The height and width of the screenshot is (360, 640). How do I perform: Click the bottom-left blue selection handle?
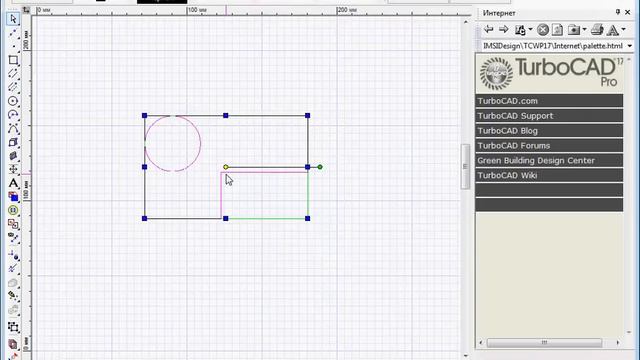coord(144,218)
